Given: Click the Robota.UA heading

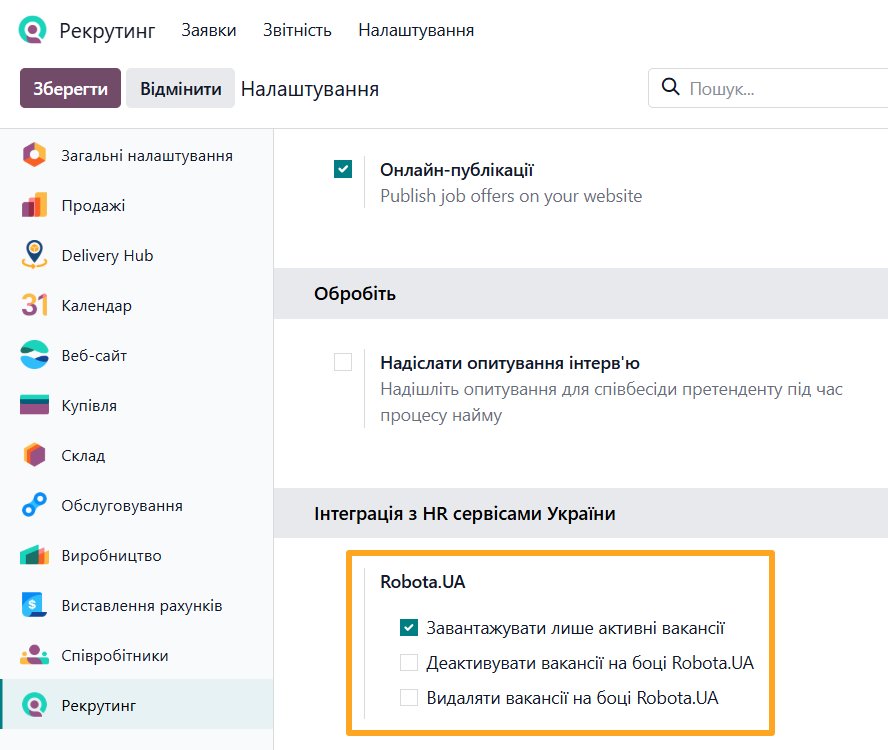Looking at the screenshot, I should click(x=422, y=582).
